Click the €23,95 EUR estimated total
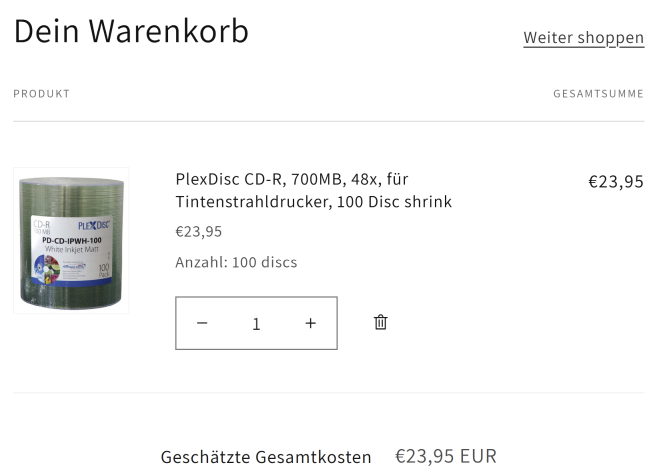Screen dimensions: 651x467 446,456
